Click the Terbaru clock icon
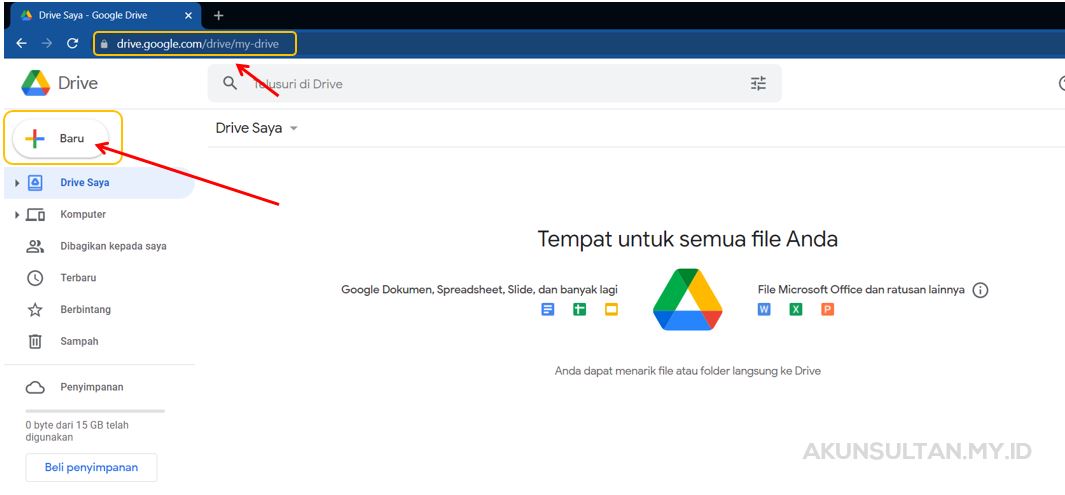This screenshot has height=495, width=1065. coord(35,278)
